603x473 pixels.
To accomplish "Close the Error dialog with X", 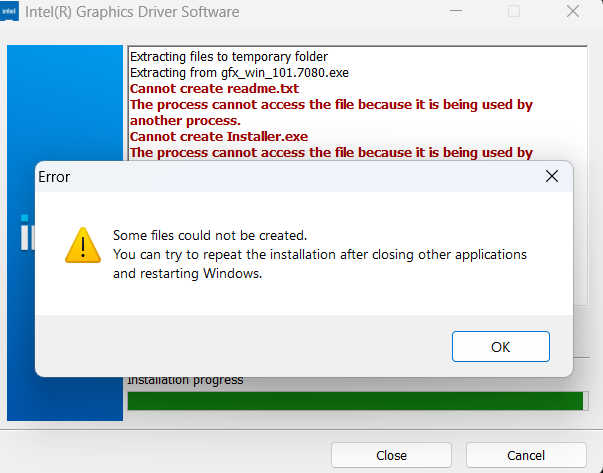I will coord(552,177).
